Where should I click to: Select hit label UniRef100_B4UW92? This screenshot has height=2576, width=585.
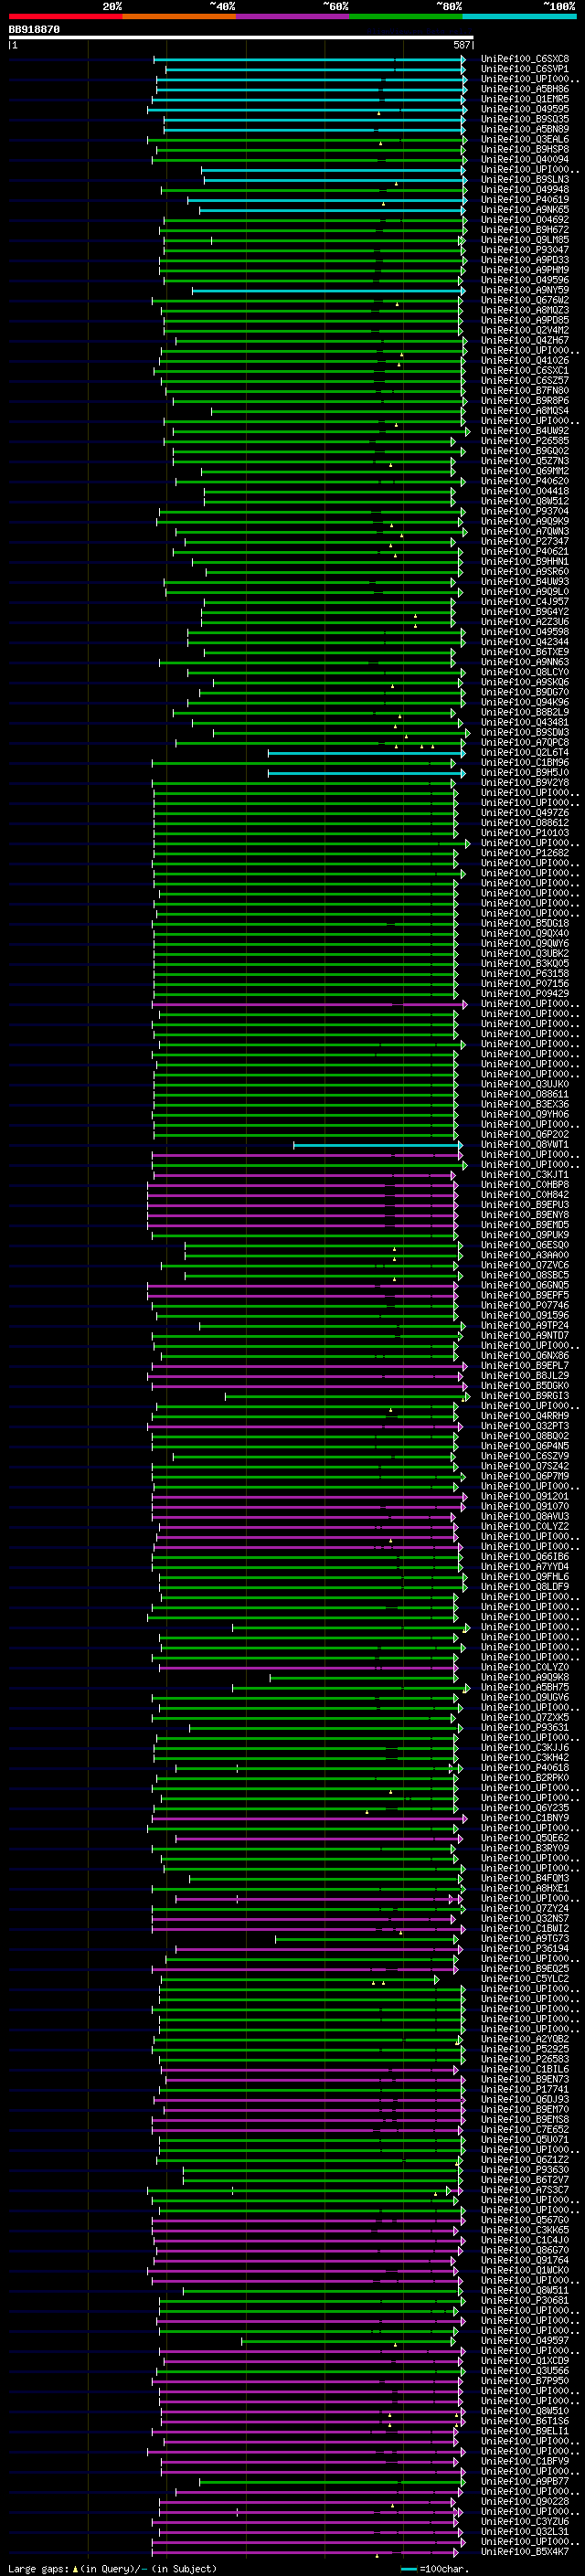click(525, 431)
